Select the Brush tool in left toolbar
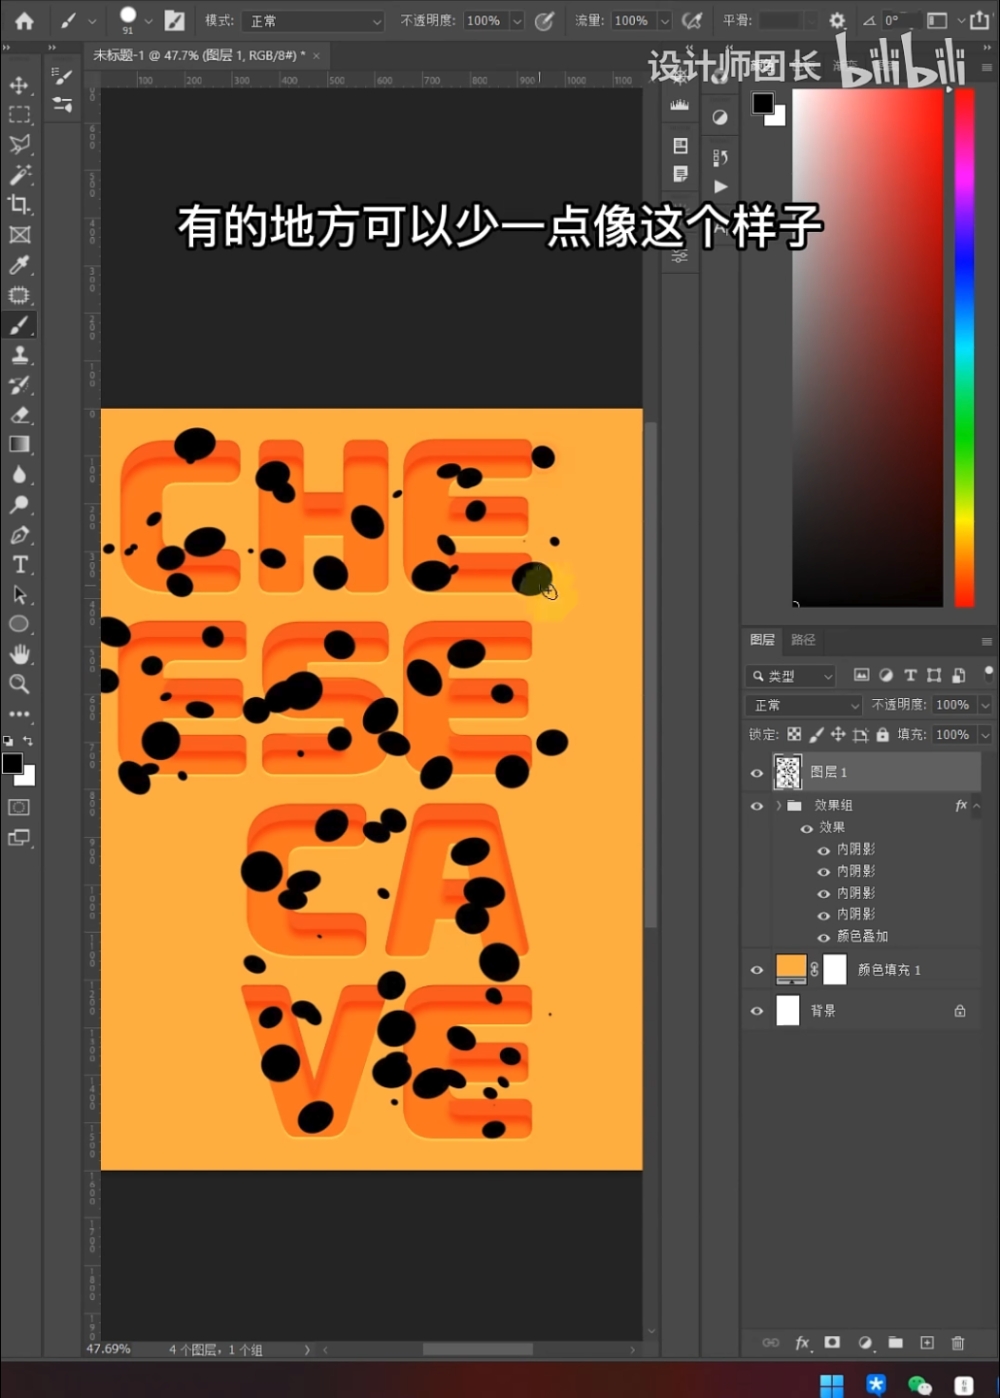This screenshot has height=1398, width=1000. 19,325
